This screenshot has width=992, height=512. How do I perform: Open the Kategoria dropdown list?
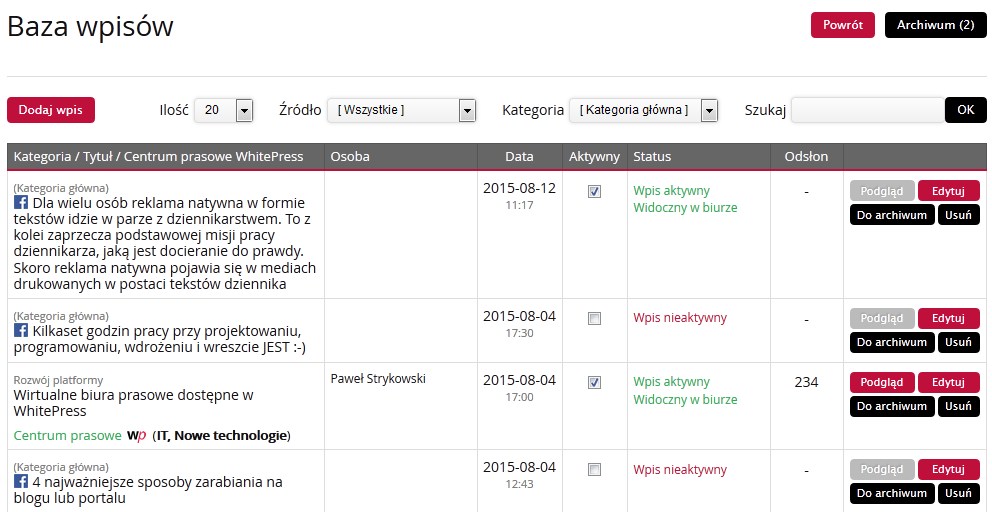(643, 110)
